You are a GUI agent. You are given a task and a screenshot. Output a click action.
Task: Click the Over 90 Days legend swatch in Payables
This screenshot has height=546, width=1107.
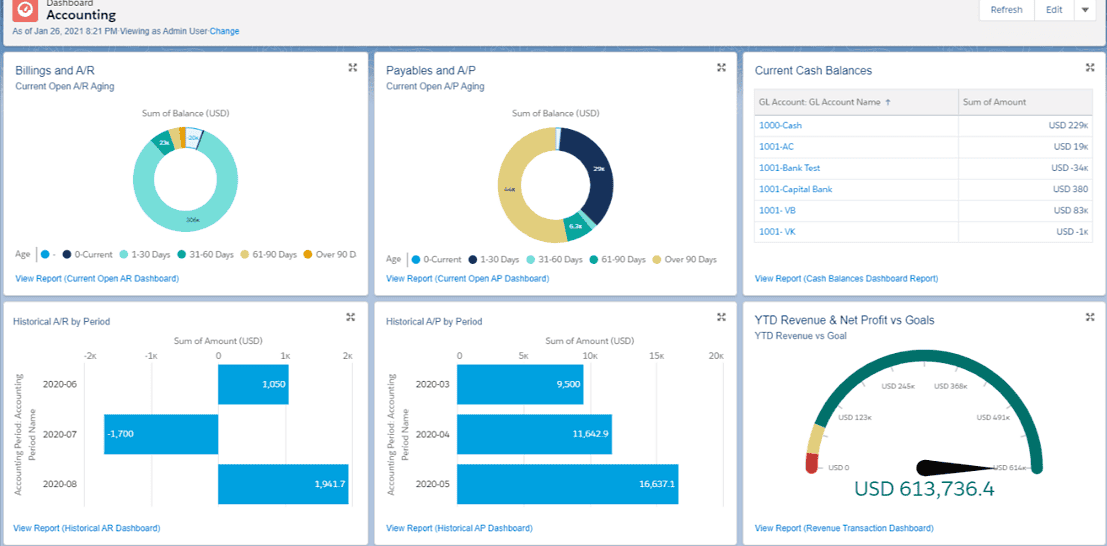pos(658,260)
